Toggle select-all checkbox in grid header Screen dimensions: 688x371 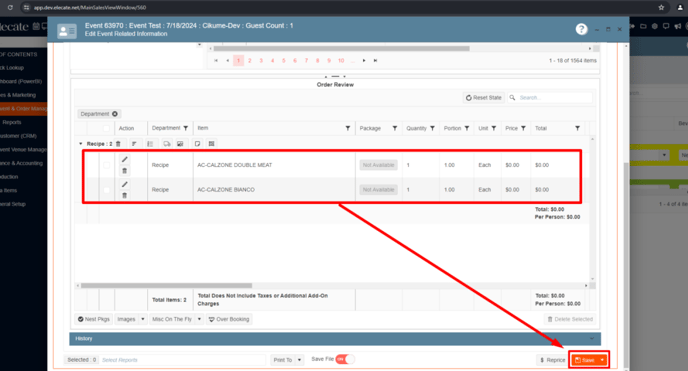point(106,128)
